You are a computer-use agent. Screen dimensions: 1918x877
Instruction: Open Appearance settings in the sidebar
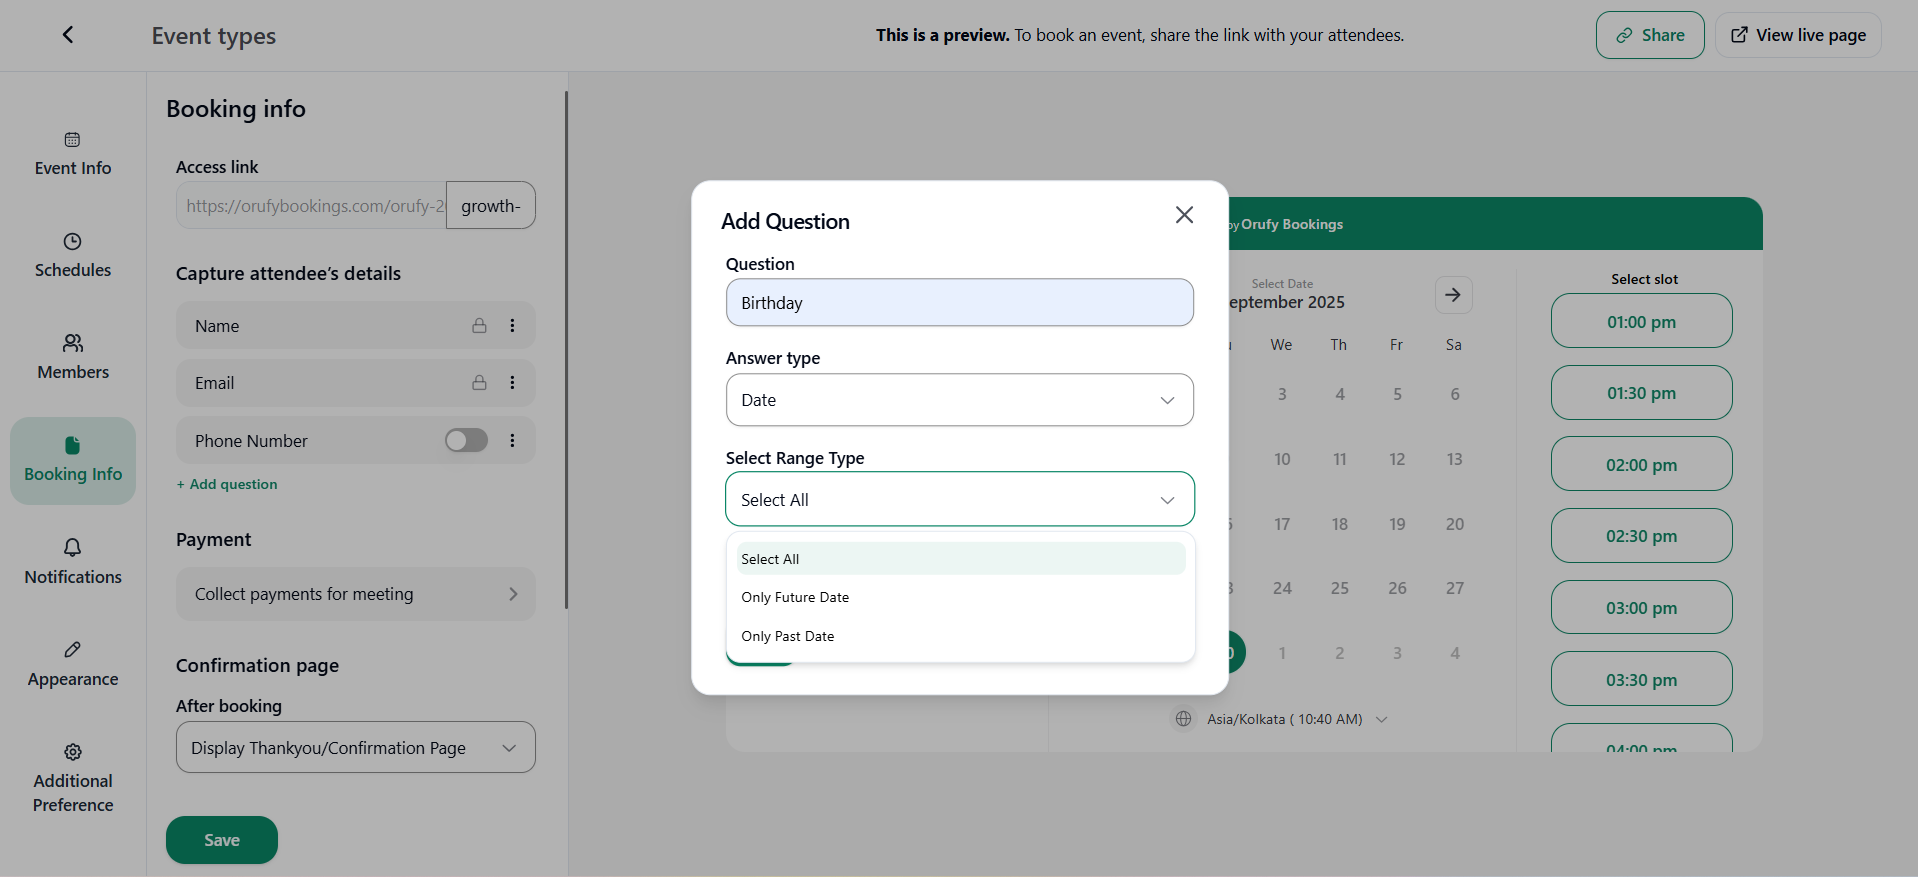73,664
